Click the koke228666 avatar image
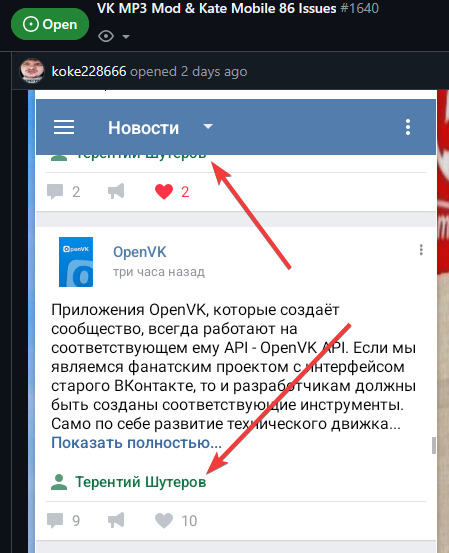449x553 pixels. click(x=32, y=71)
